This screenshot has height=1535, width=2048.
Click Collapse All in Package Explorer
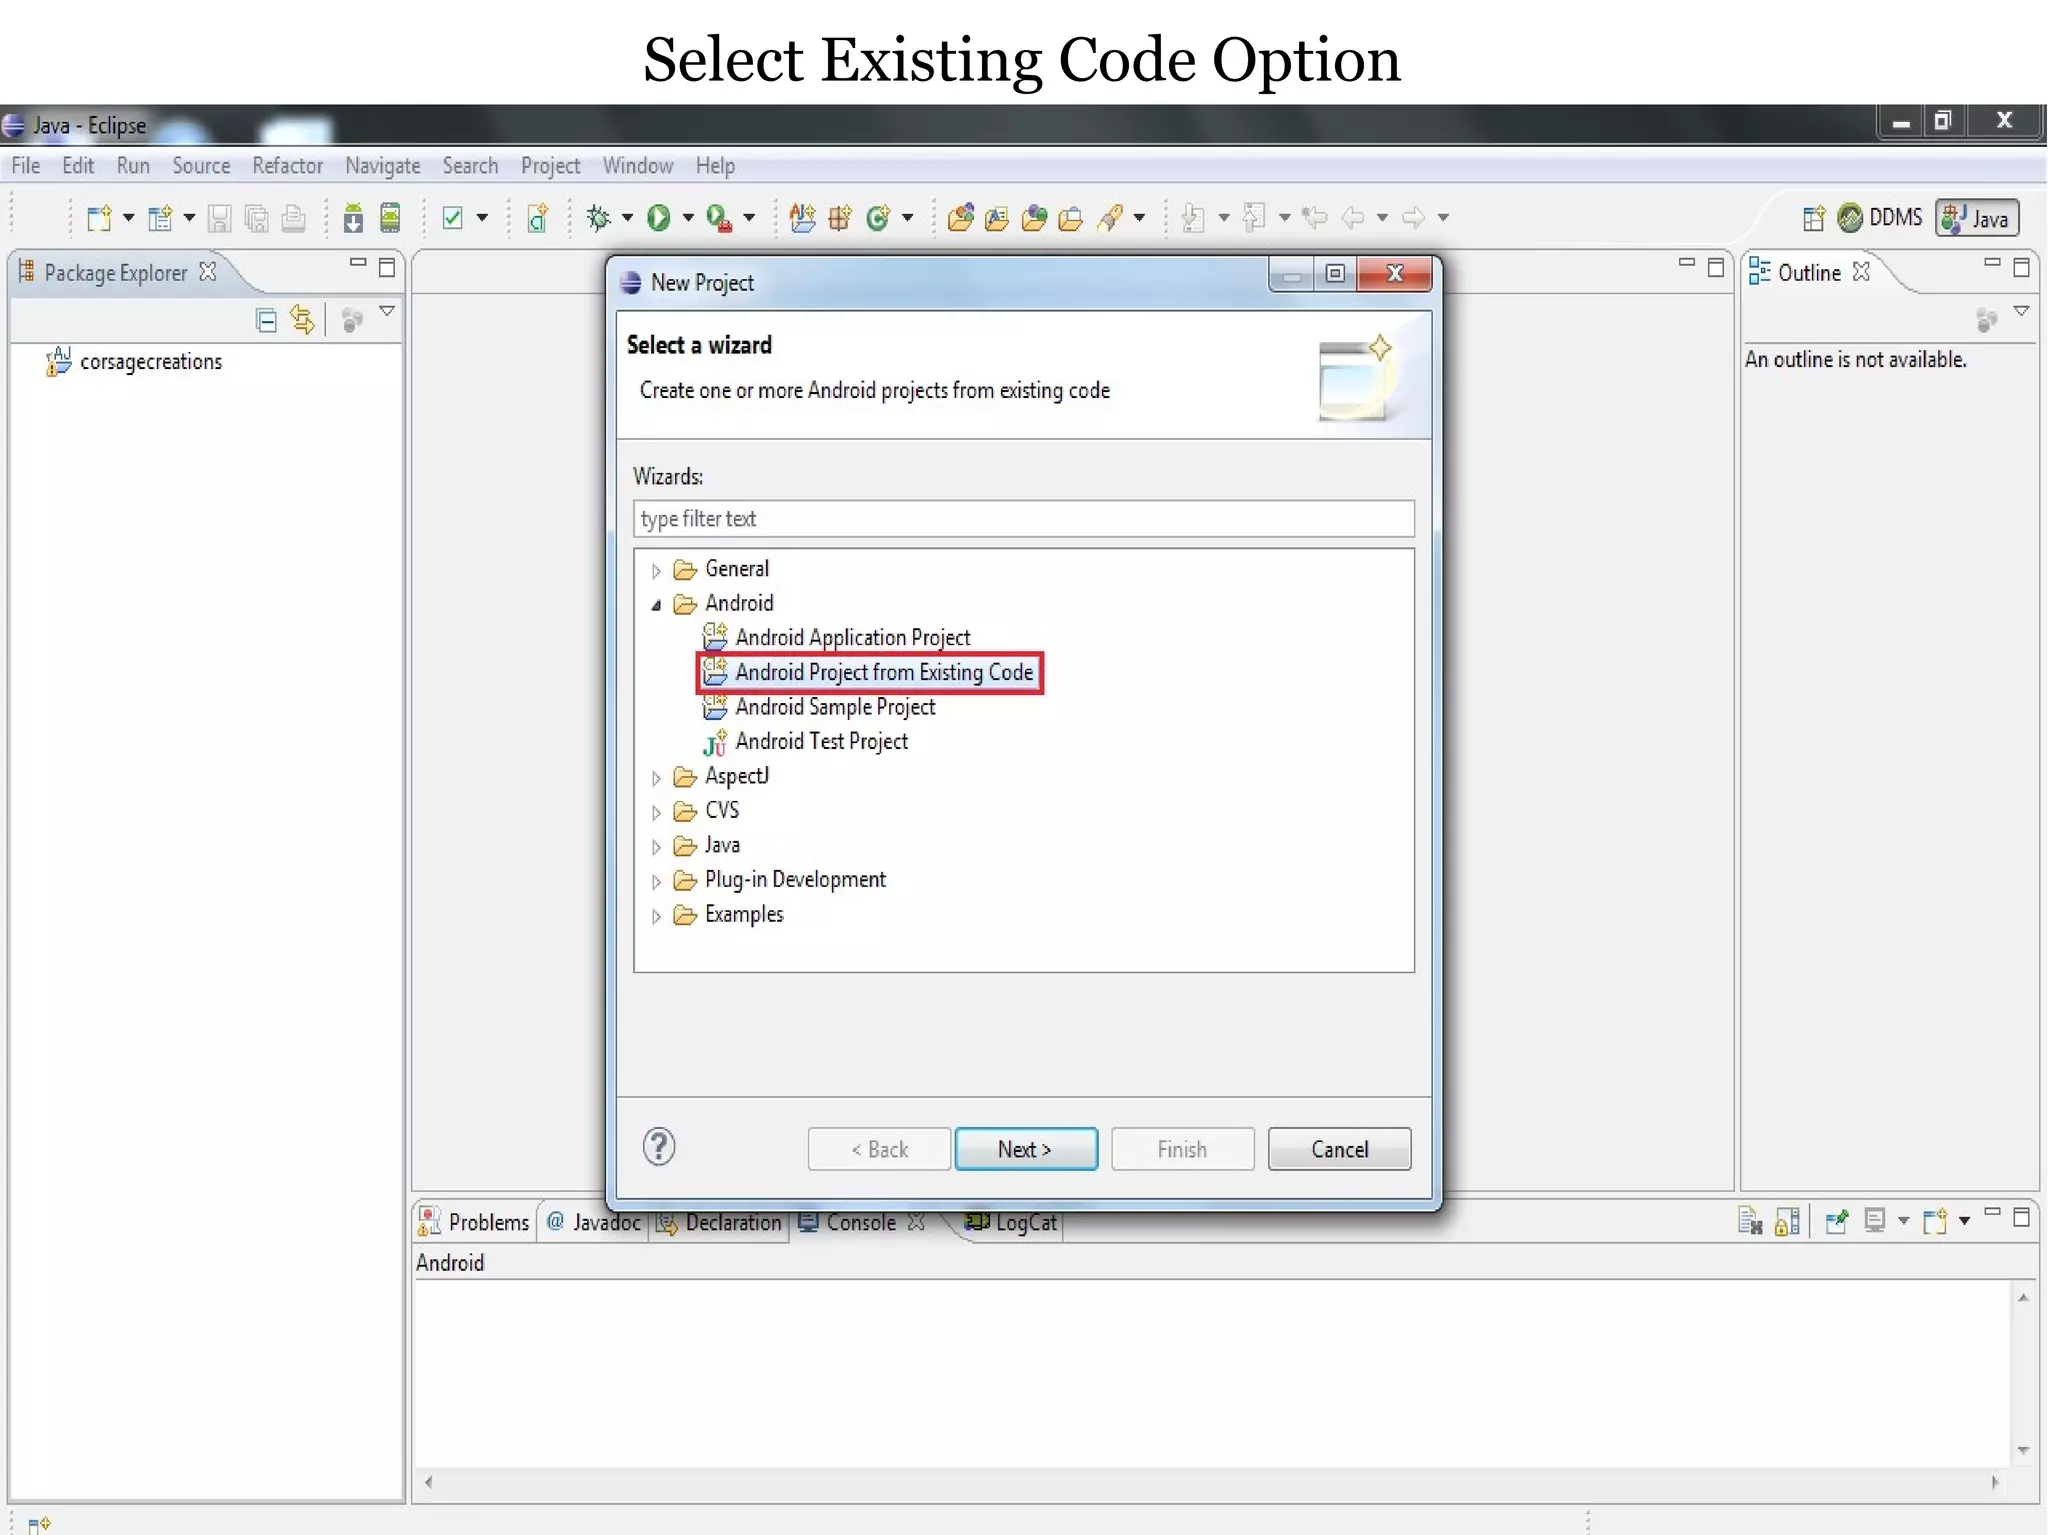click(266, 321)
